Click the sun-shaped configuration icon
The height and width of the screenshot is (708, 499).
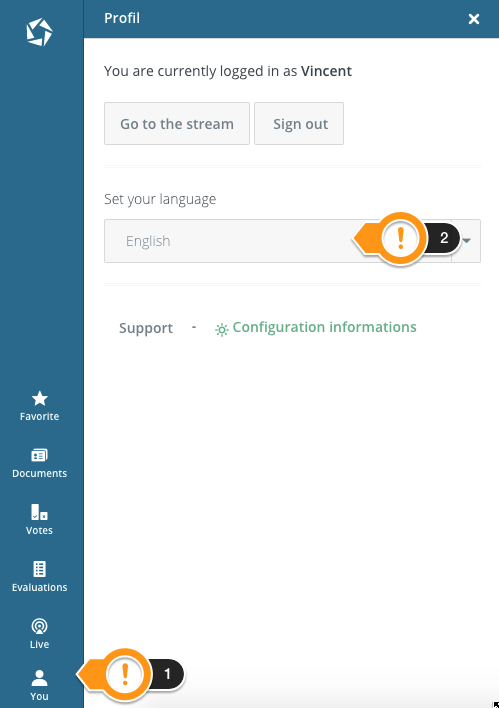tap(221, 330)
